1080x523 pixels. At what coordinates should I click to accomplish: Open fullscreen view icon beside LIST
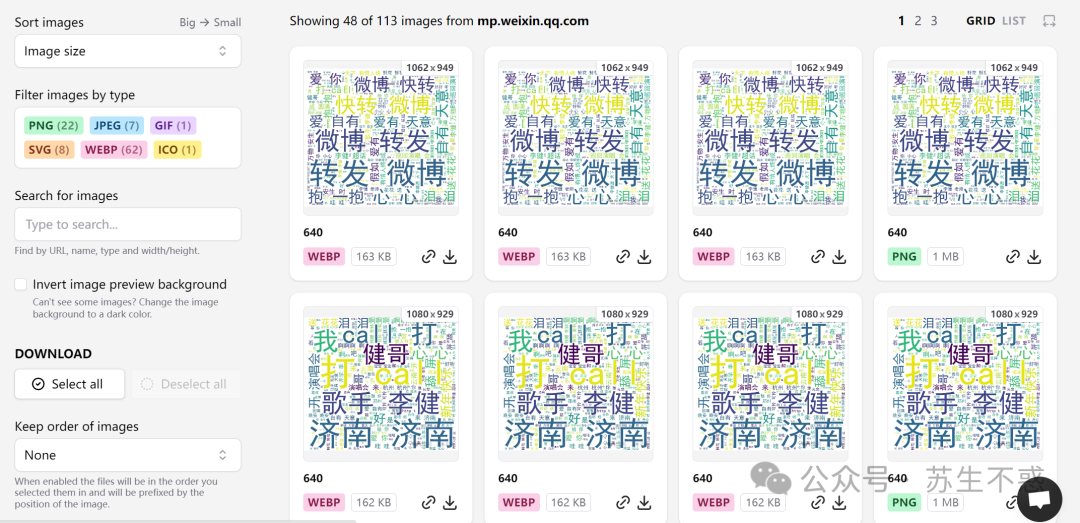click(1048, 21)
